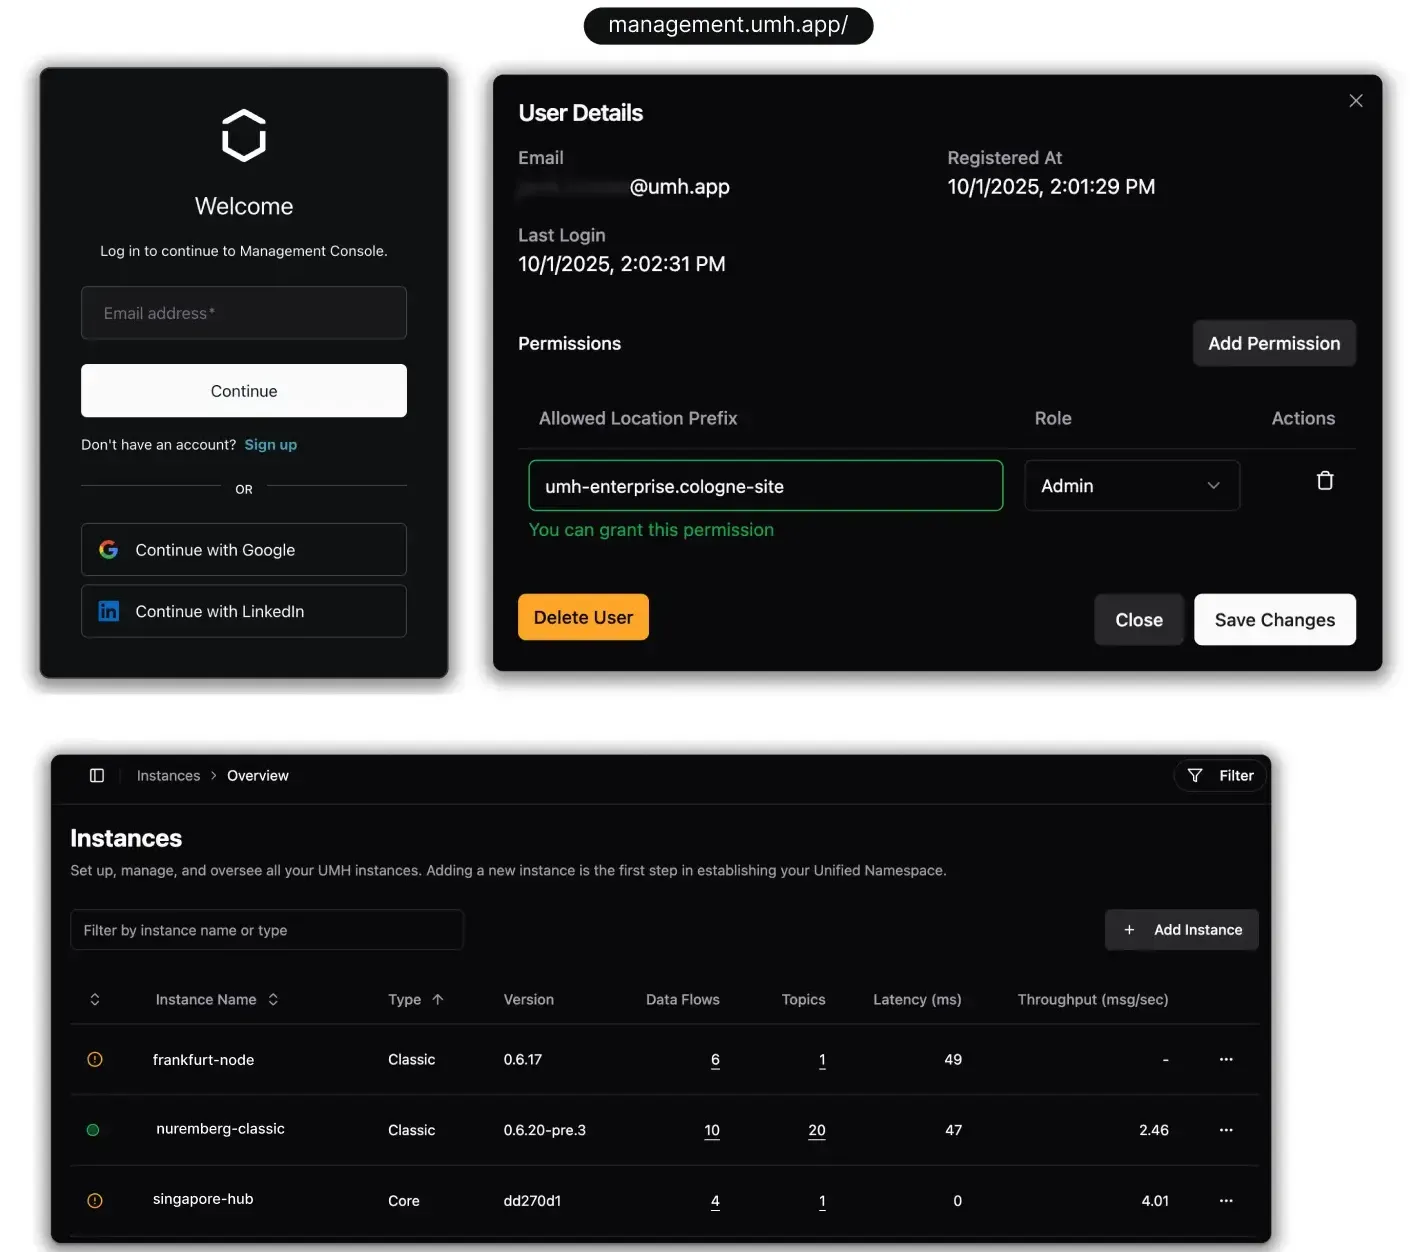1416x1252 pixels.
Task: Click the Sign up link
Action: (x=271, y=445)
